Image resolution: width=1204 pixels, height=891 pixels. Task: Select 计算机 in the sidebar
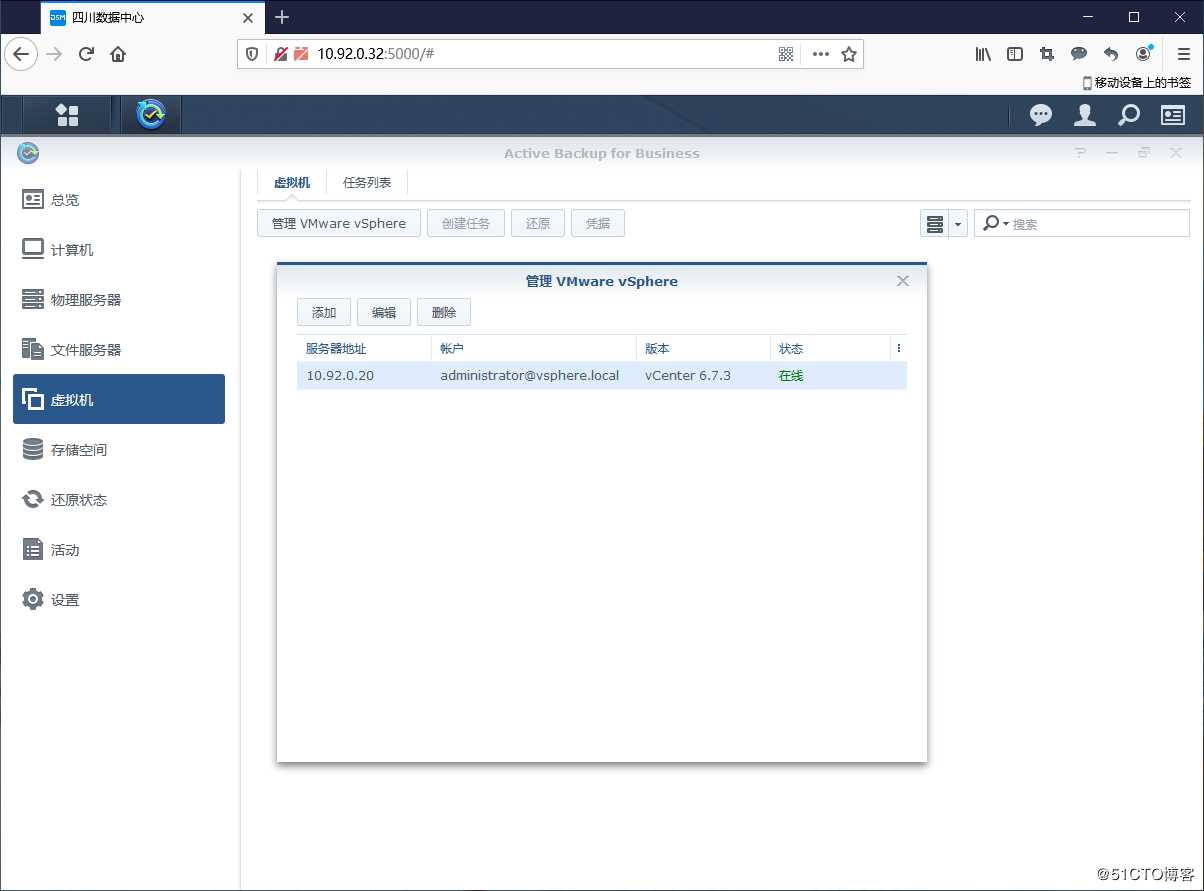tap(119, 249)
